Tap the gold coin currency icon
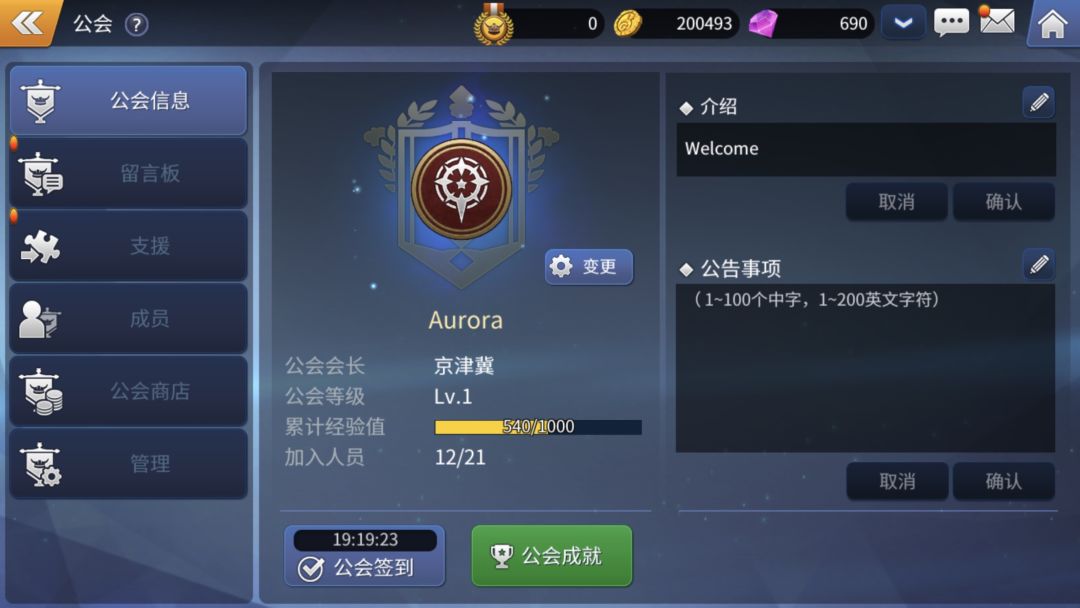The image size is (1080, 608). [x=627, y=24]
